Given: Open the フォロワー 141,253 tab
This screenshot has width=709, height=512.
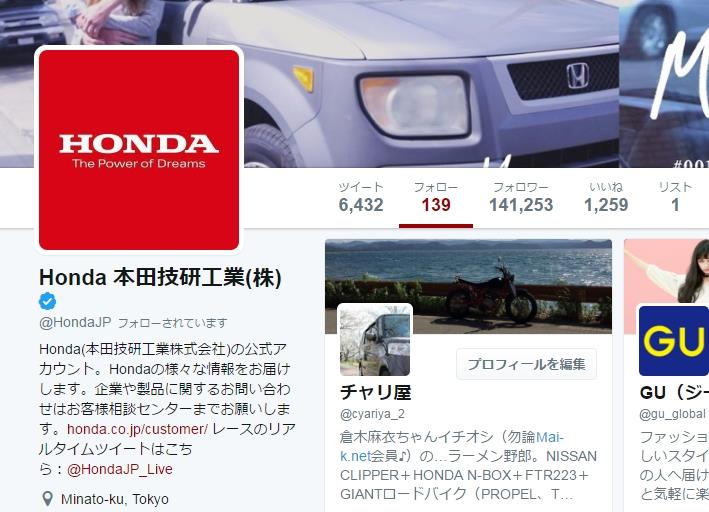Looking at the screenshot, I should [x=521, y=197].
